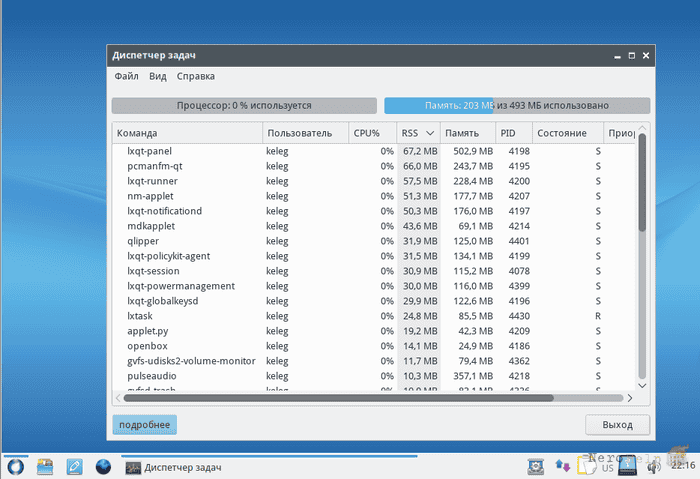Open the Вид menu
Image resolution: width=700 pixels, height=479 pixels.
[158, 76]
